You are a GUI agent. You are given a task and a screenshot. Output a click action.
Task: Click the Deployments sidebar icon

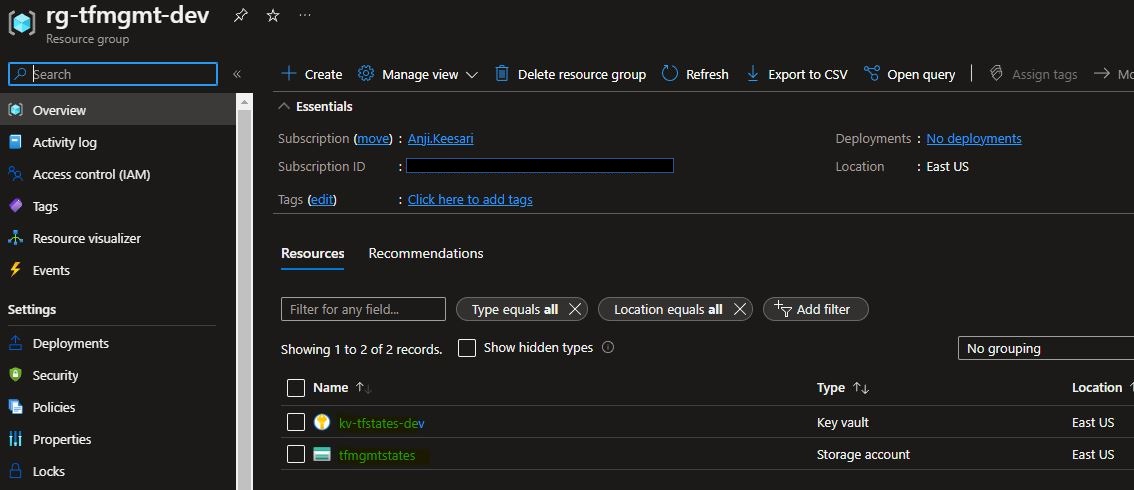pyautogui.click(x=15, y=343)
